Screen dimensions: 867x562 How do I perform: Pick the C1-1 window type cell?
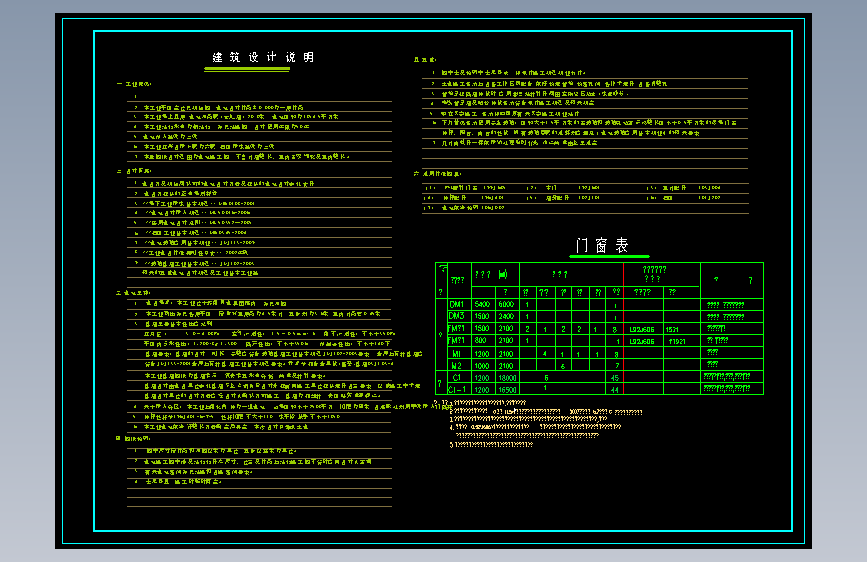457,389
